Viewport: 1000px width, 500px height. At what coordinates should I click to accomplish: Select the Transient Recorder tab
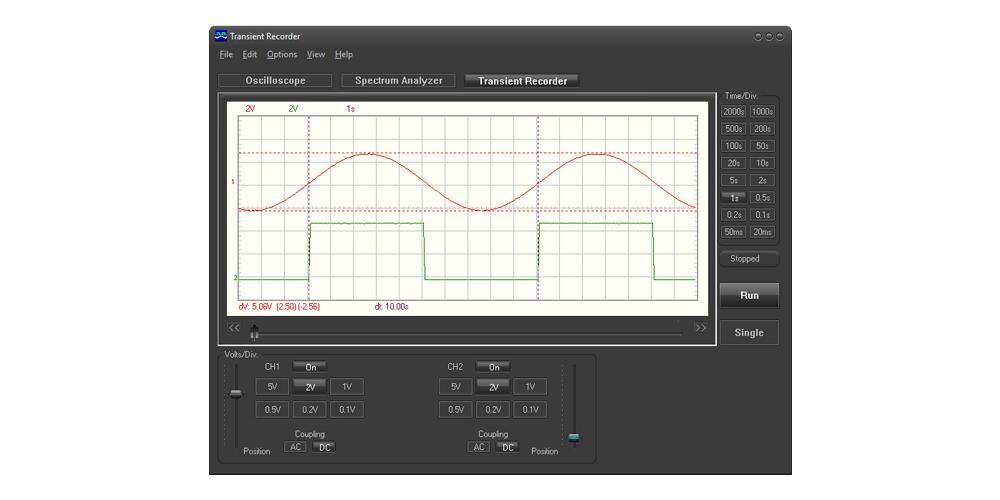pyautogui.click(x=522, y=81)
